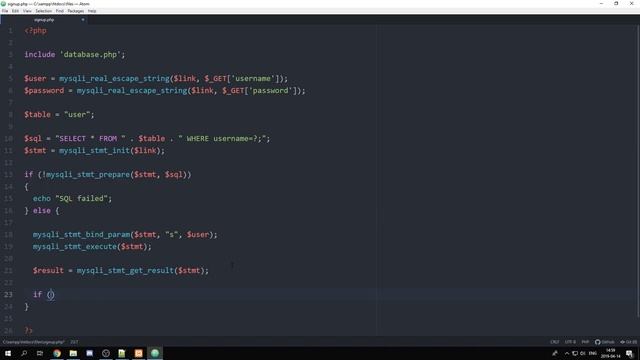Switch to Google Chrome on taskbar
640x360 pixels.
click(57, 353)
